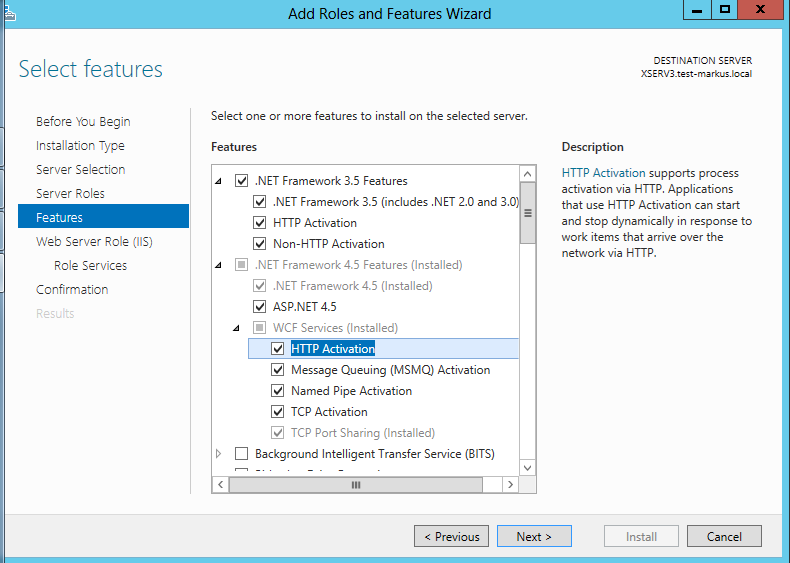Check Background Intelligent Transfer Service checkbox

coord(241,454)
